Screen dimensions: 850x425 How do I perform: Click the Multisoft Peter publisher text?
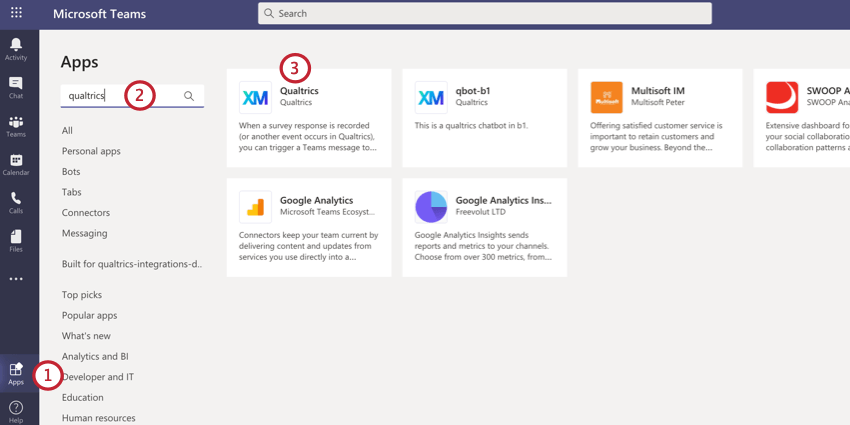658,102
